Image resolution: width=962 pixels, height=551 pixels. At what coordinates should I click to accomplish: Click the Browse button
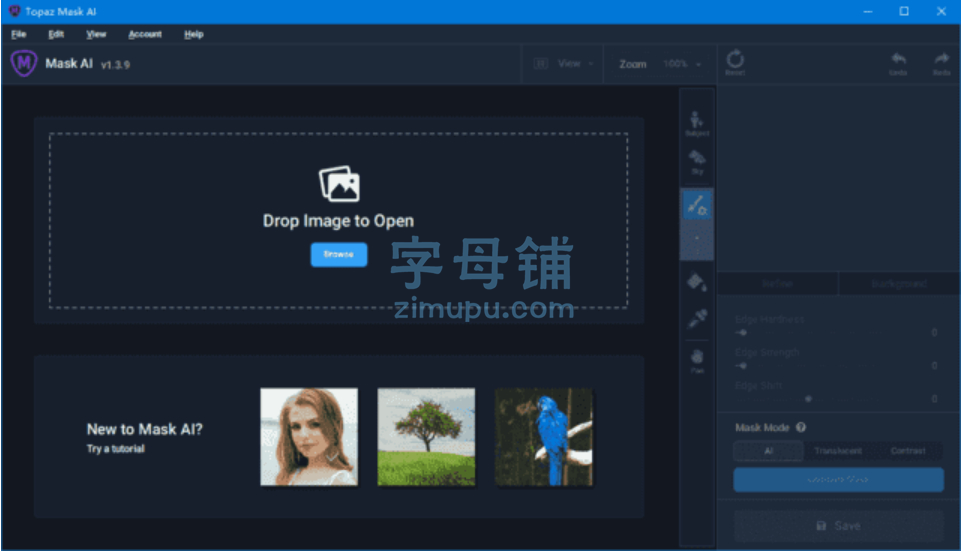pos(339,255)
